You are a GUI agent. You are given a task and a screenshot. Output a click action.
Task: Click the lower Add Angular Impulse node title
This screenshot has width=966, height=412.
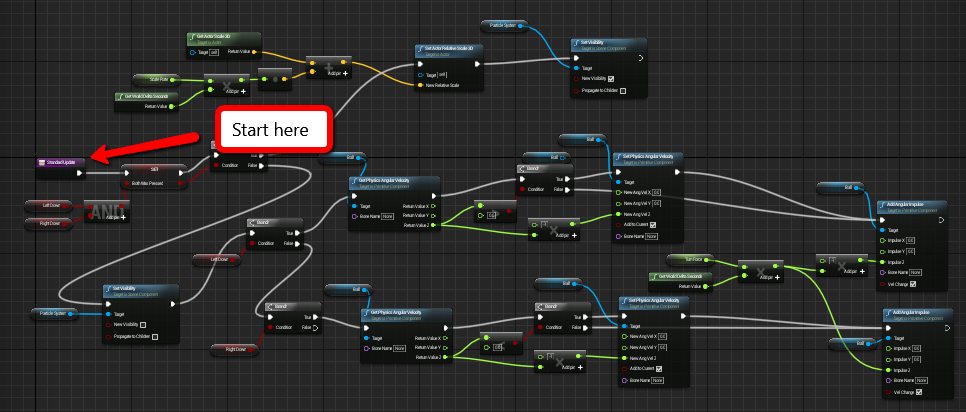point(912,313)
